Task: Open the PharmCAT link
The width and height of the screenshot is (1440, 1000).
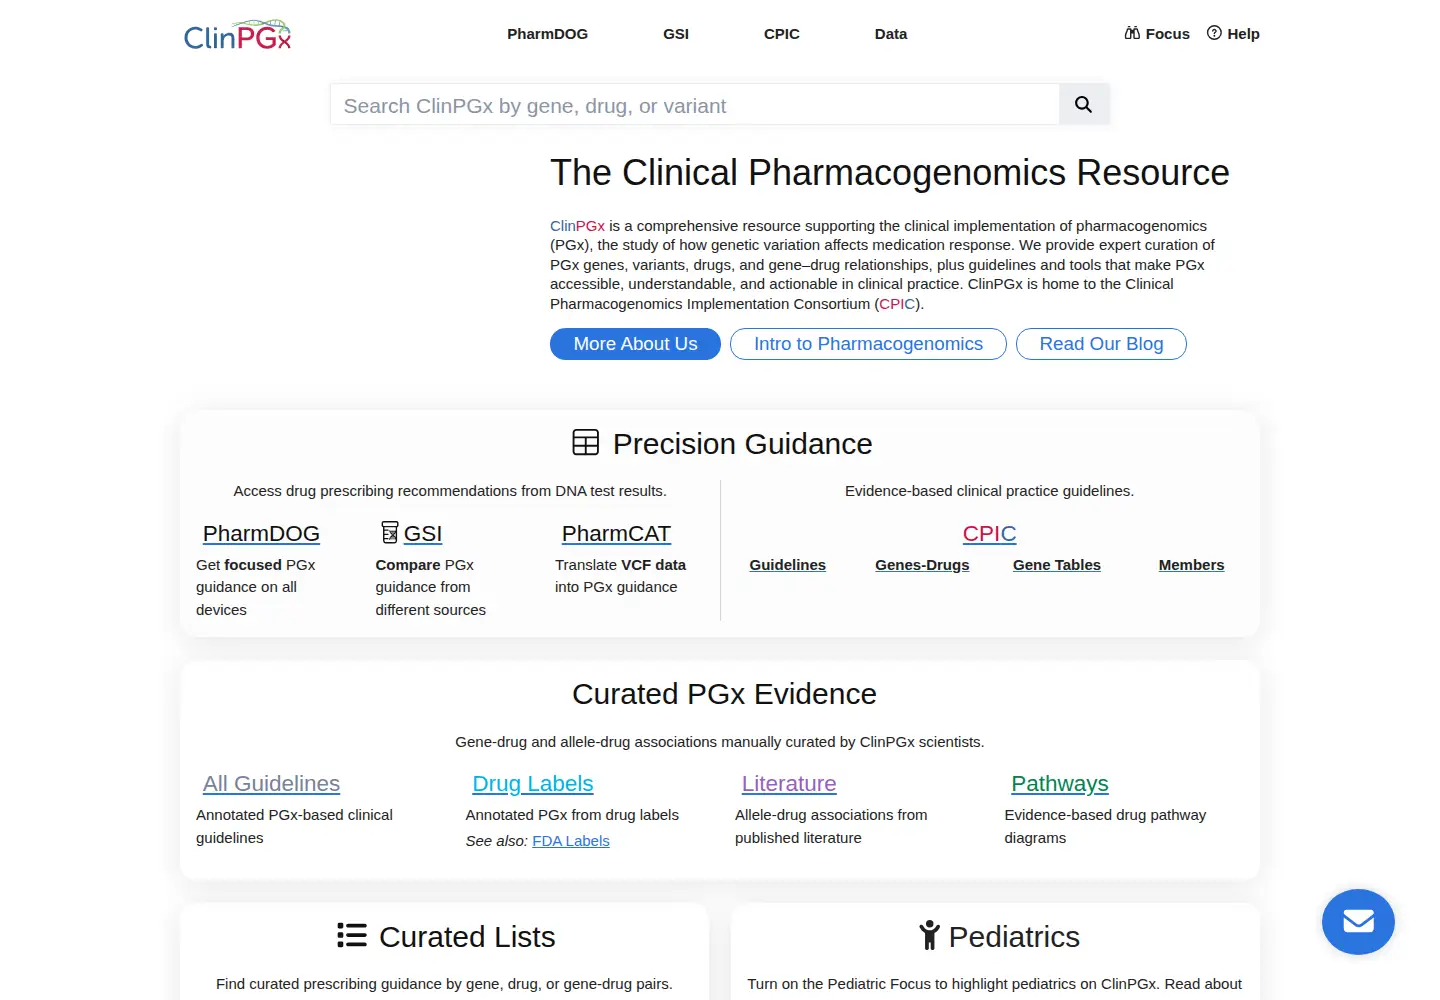Action: (616, 534)
